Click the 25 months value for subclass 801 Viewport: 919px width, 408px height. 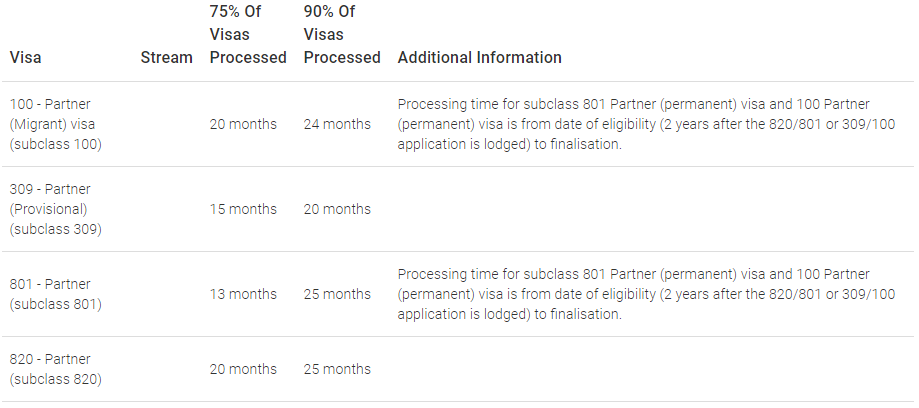click(x=337, y=294)
